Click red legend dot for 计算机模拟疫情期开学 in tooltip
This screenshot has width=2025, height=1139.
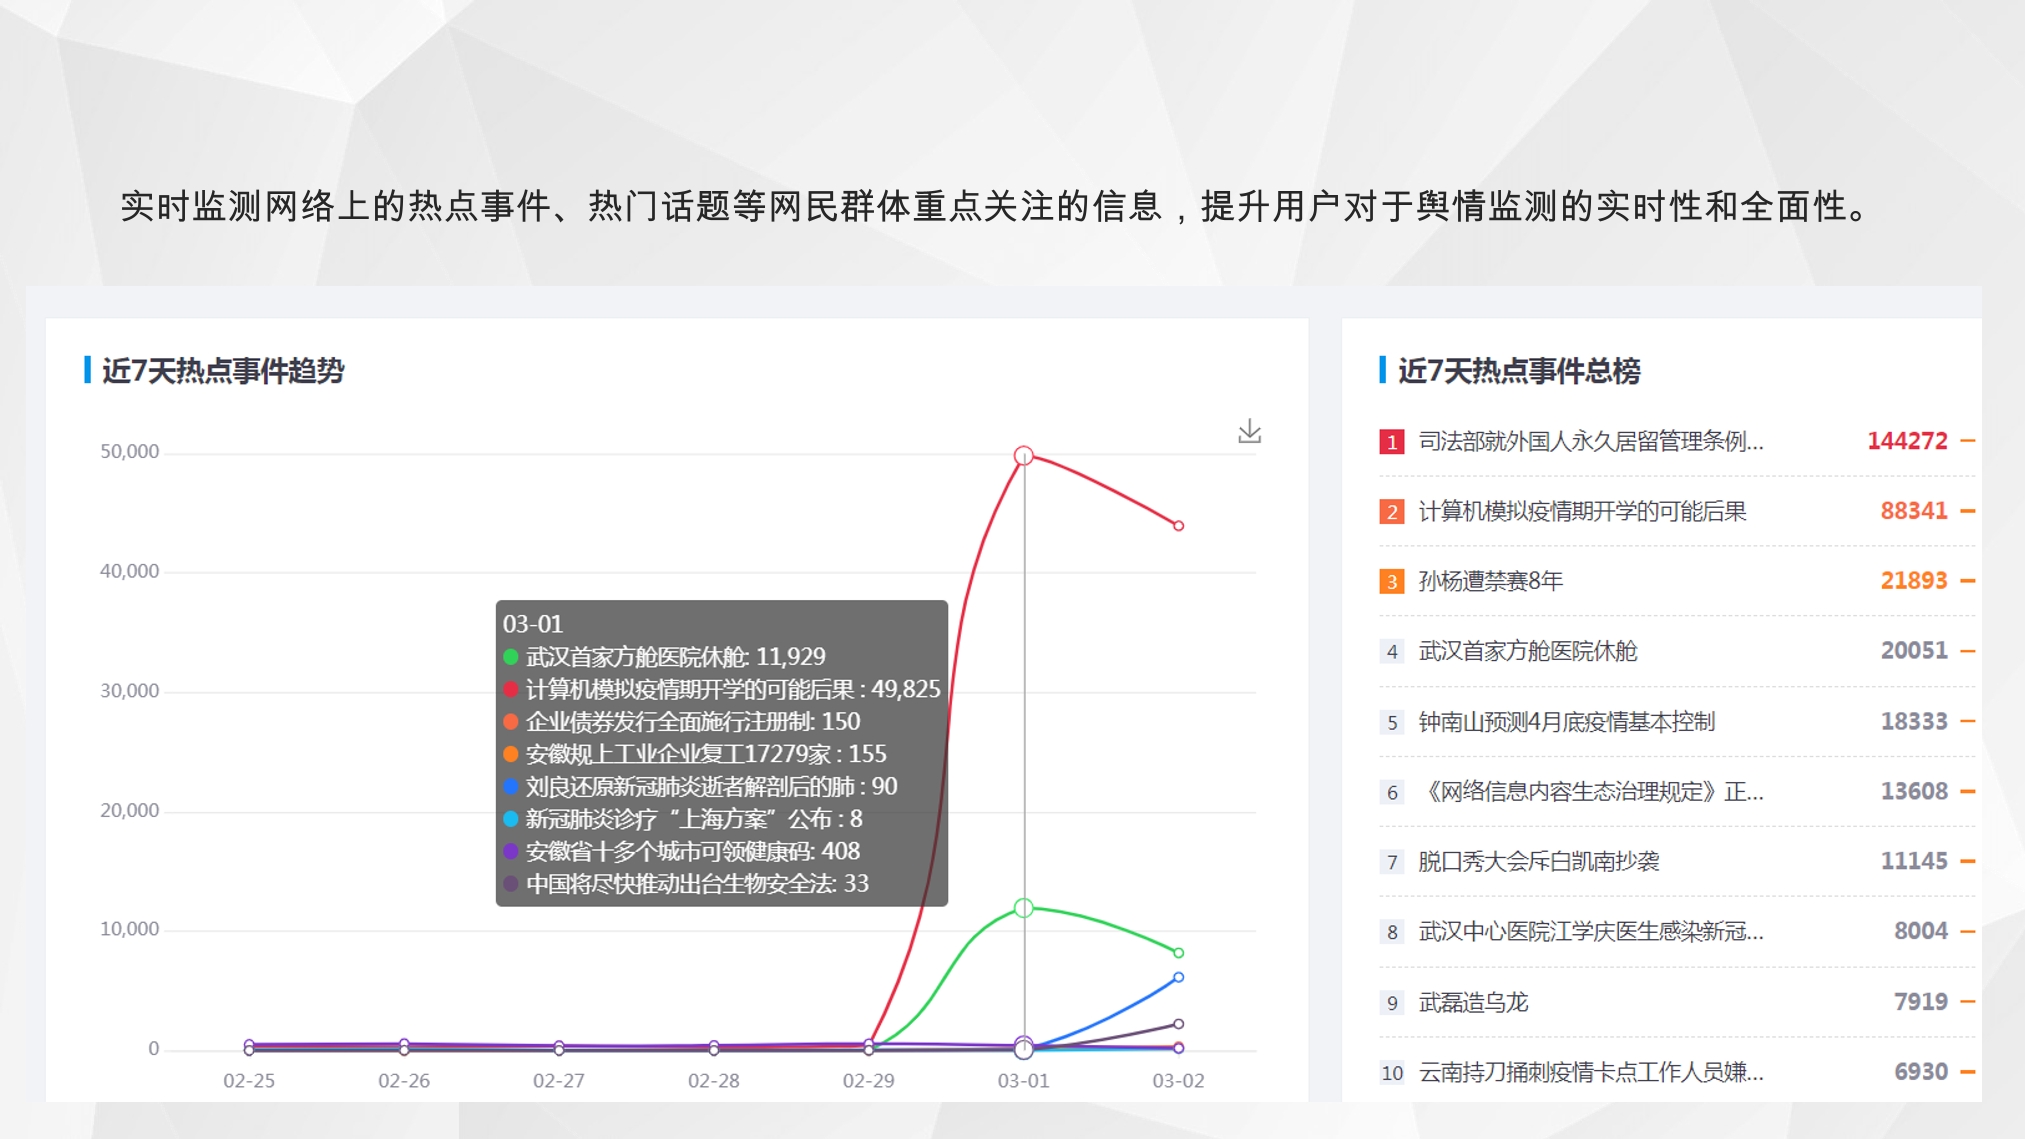tap(510, 690)
